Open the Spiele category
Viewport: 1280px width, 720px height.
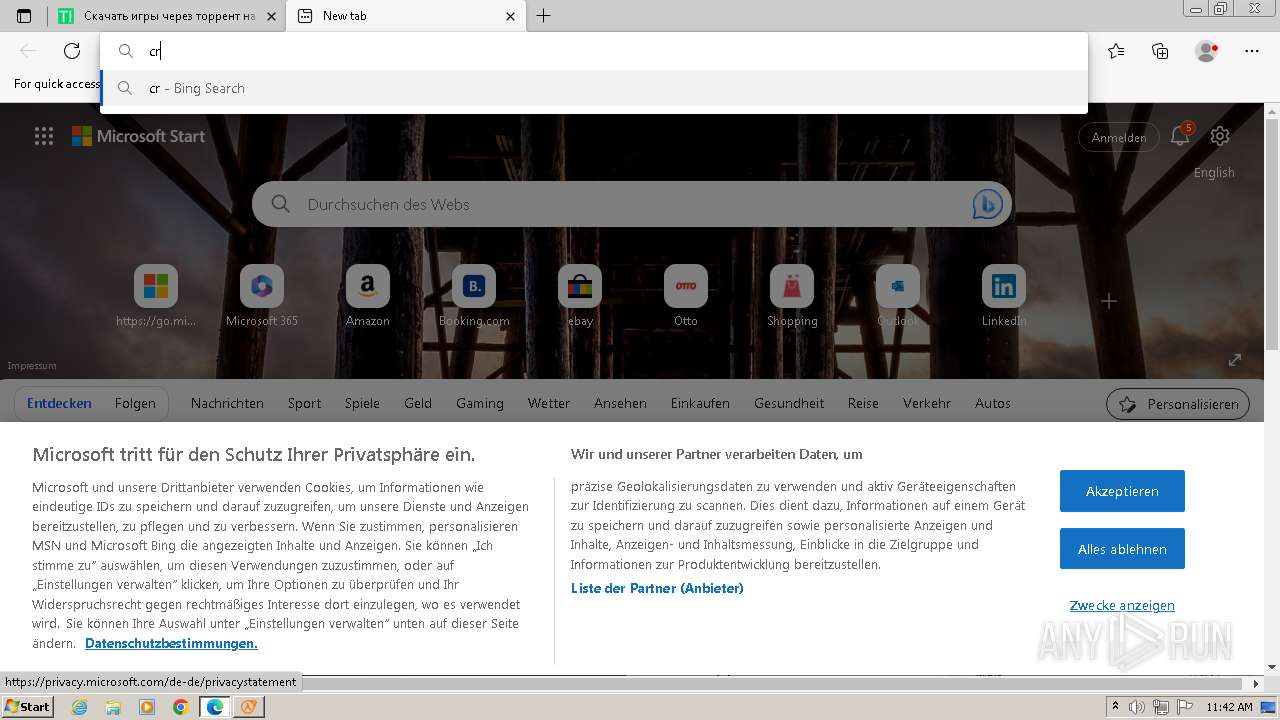[x=362, y=403]
